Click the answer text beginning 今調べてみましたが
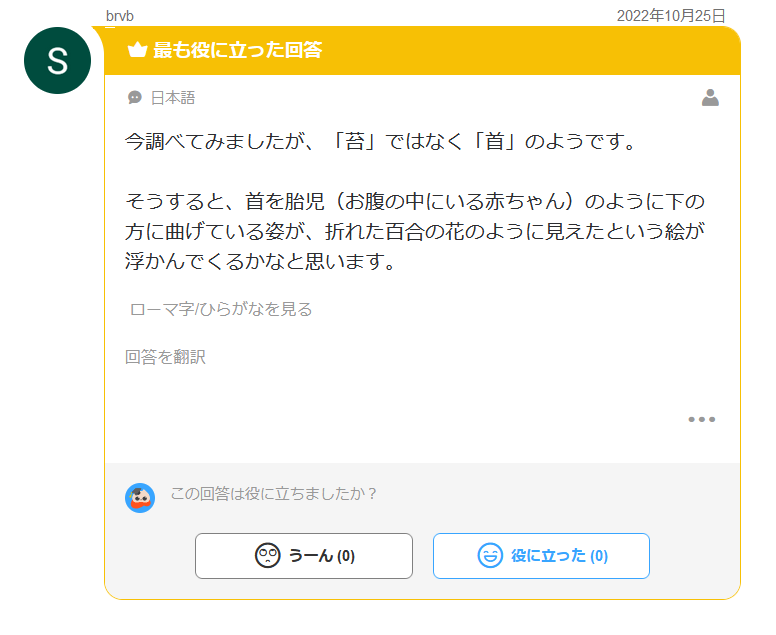The image size is (776, 635). [380, 142]
